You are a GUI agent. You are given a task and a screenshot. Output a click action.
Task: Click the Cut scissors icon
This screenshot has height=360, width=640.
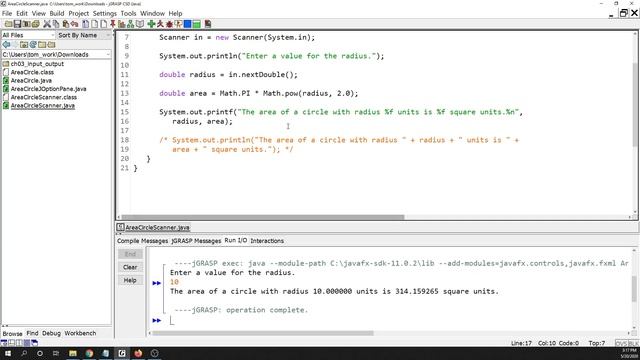[x=47, y=24]
